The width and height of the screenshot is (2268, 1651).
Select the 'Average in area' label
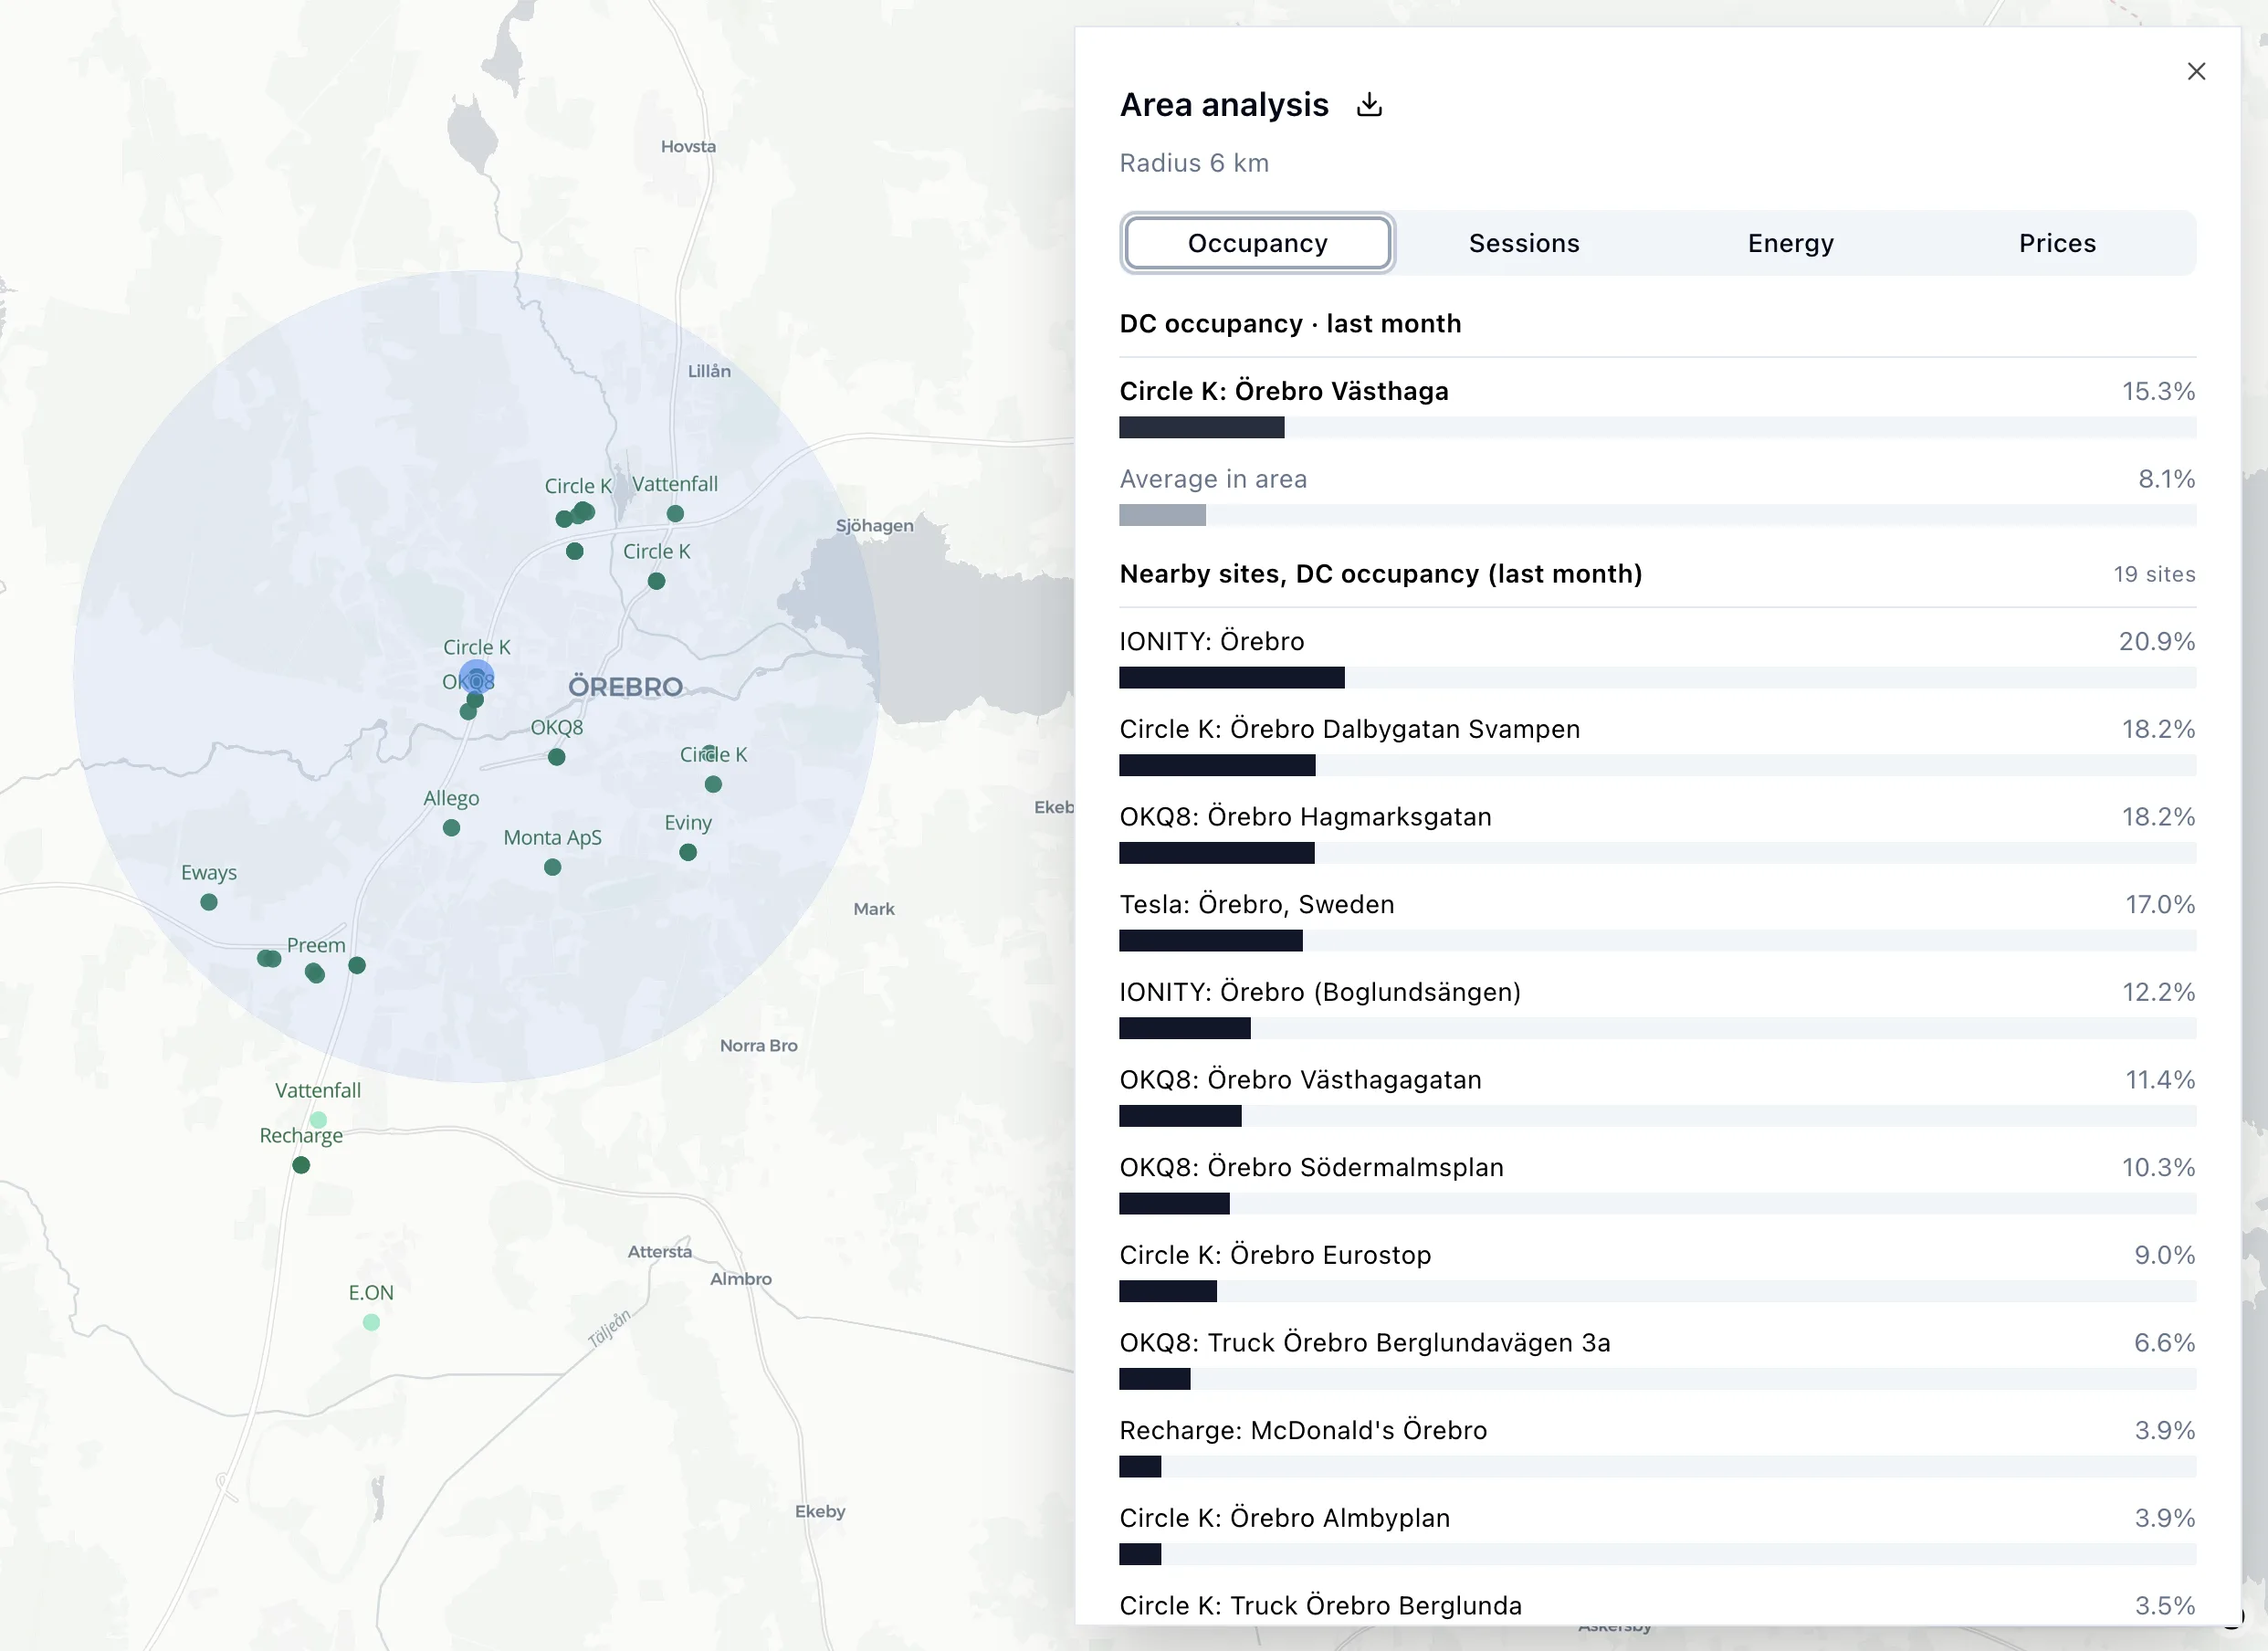pos(1213,479)
